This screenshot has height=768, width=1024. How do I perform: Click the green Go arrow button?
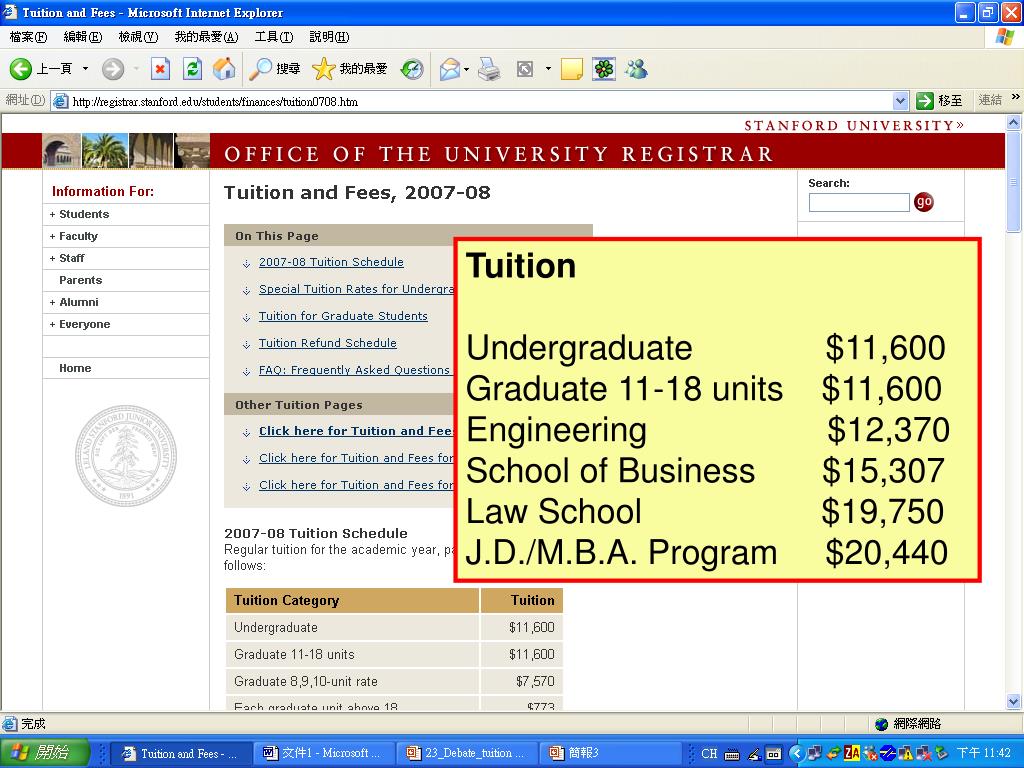925,101
